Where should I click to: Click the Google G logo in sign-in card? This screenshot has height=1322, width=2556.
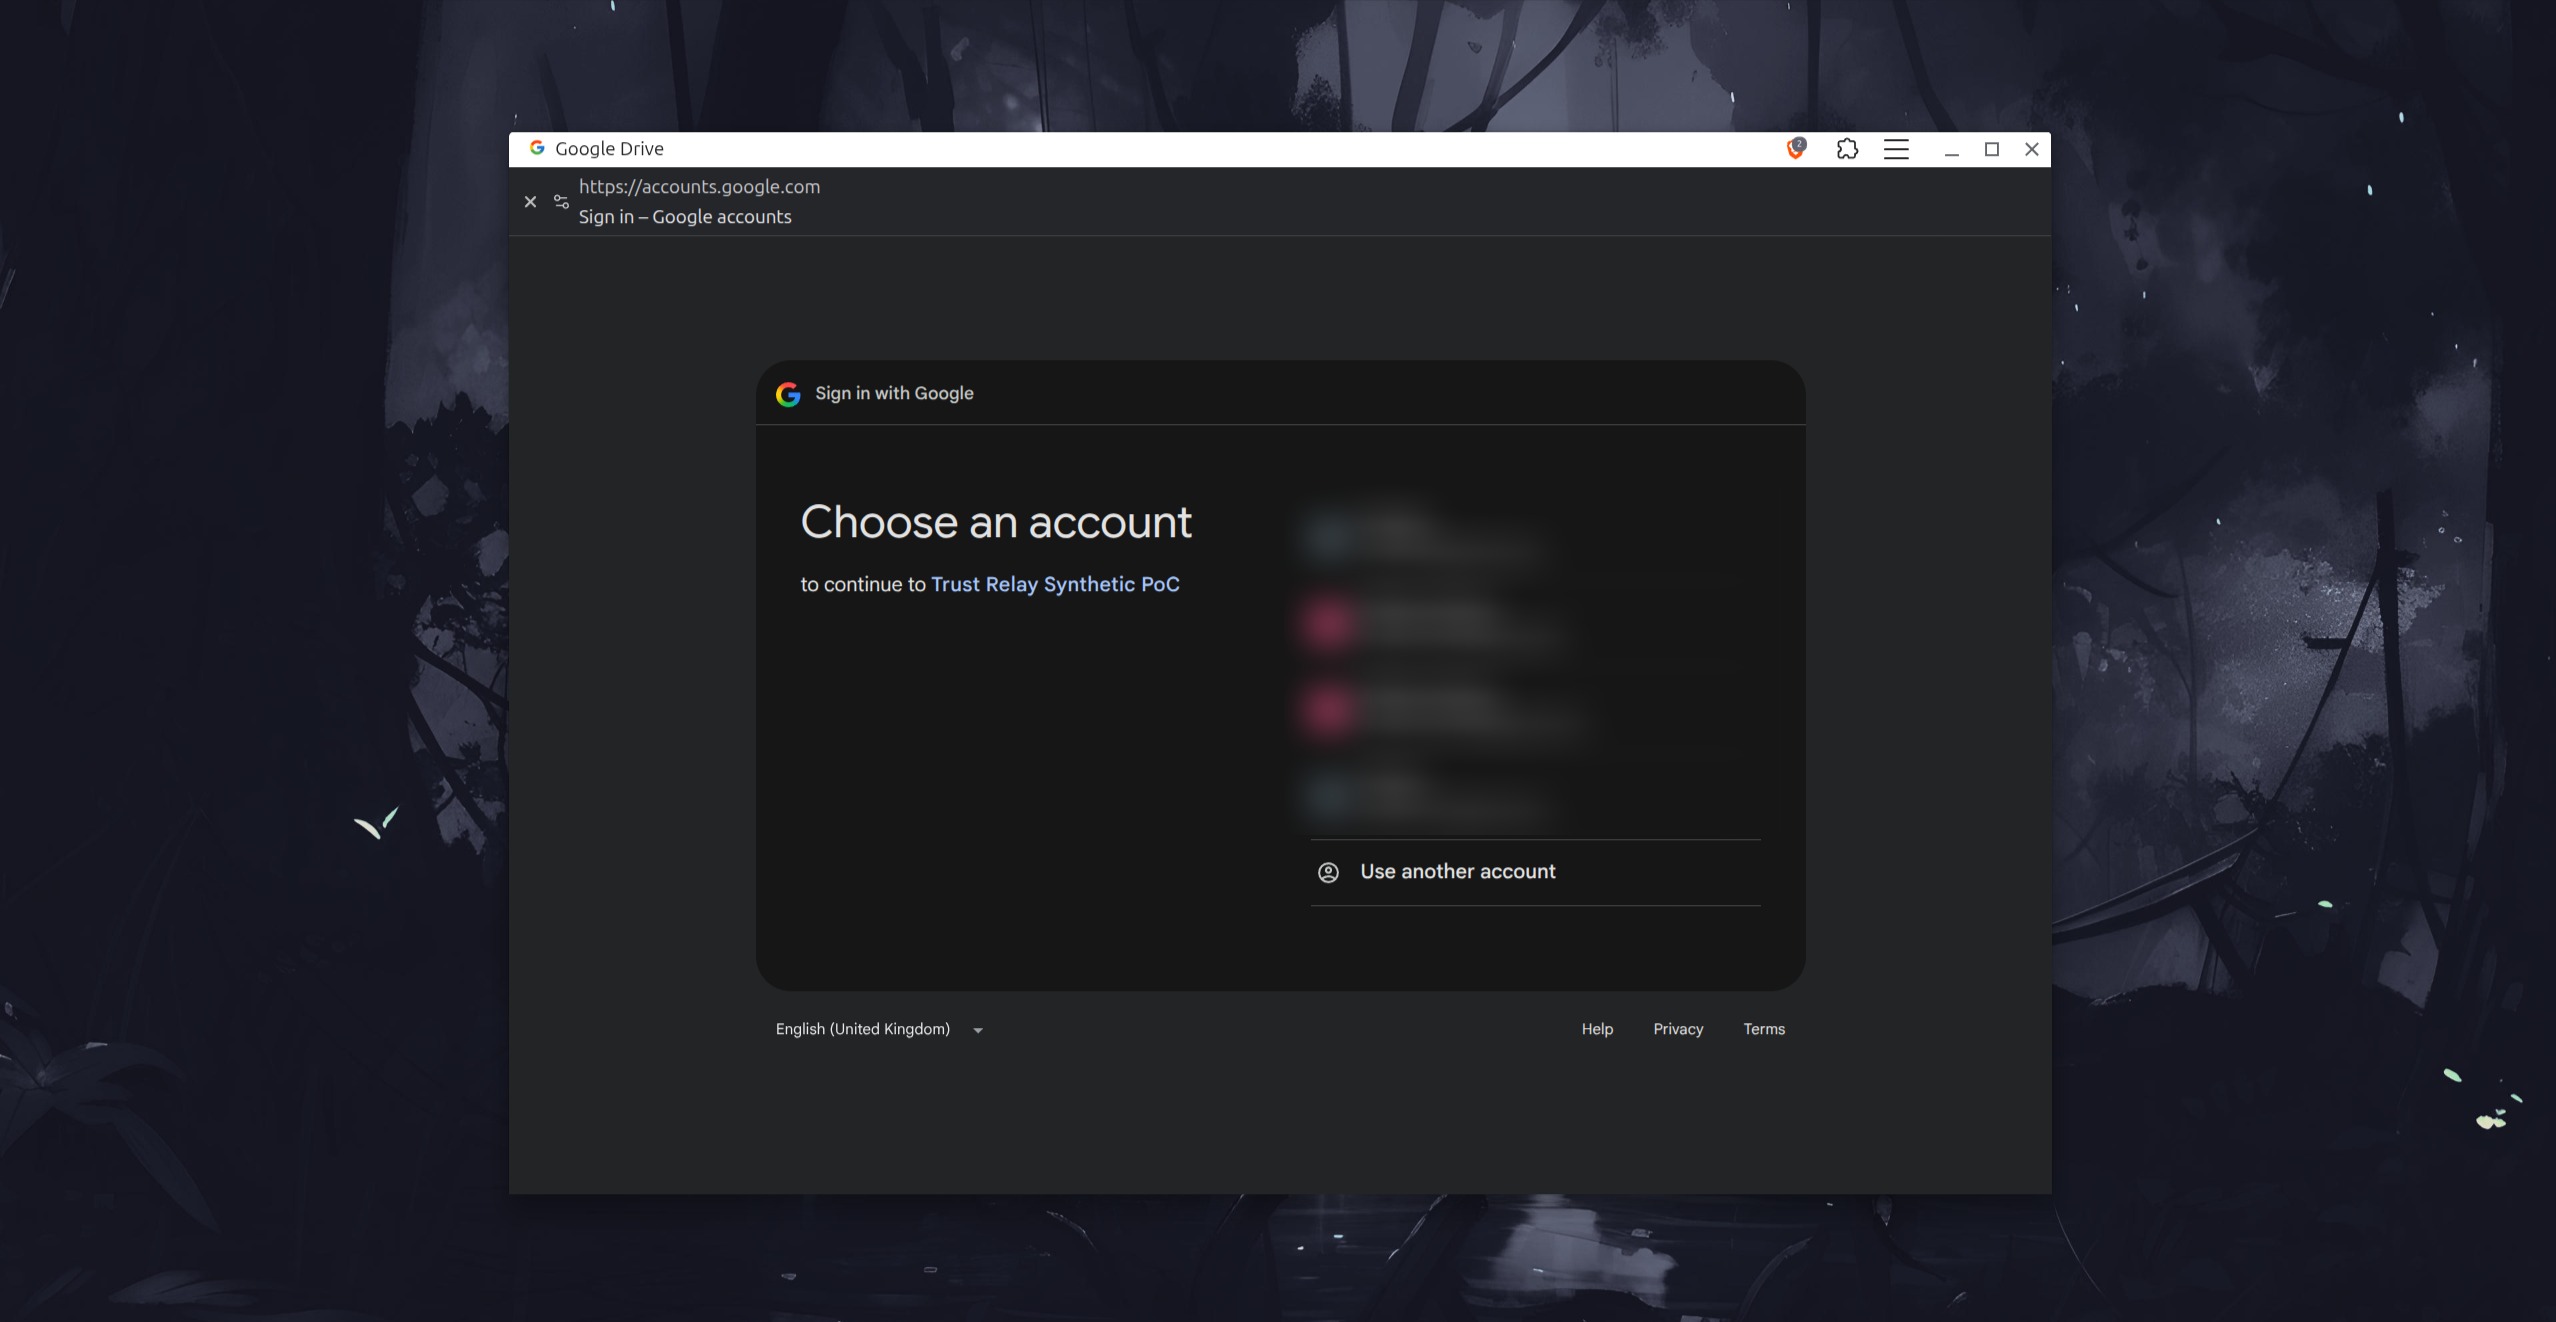pyautogui.click(x=788, y=394)
